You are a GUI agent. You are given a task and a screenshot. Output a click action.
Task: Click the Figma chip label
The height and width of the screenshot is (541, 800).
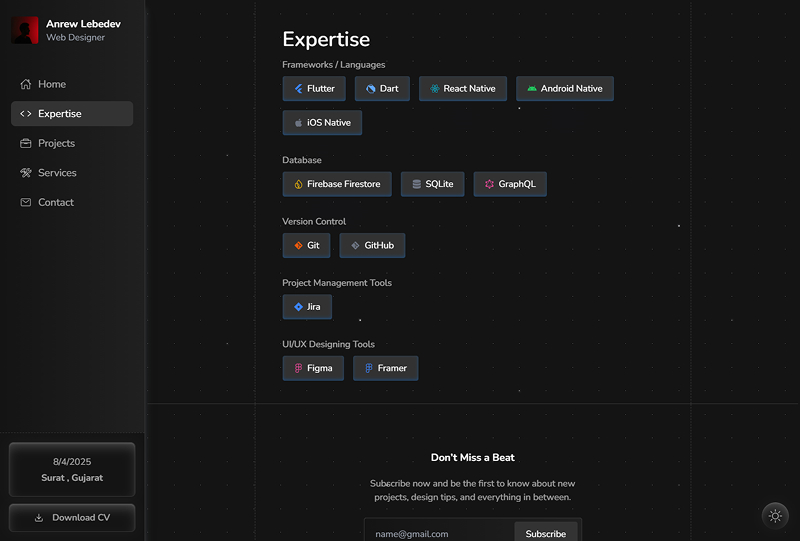click(320, 368)
